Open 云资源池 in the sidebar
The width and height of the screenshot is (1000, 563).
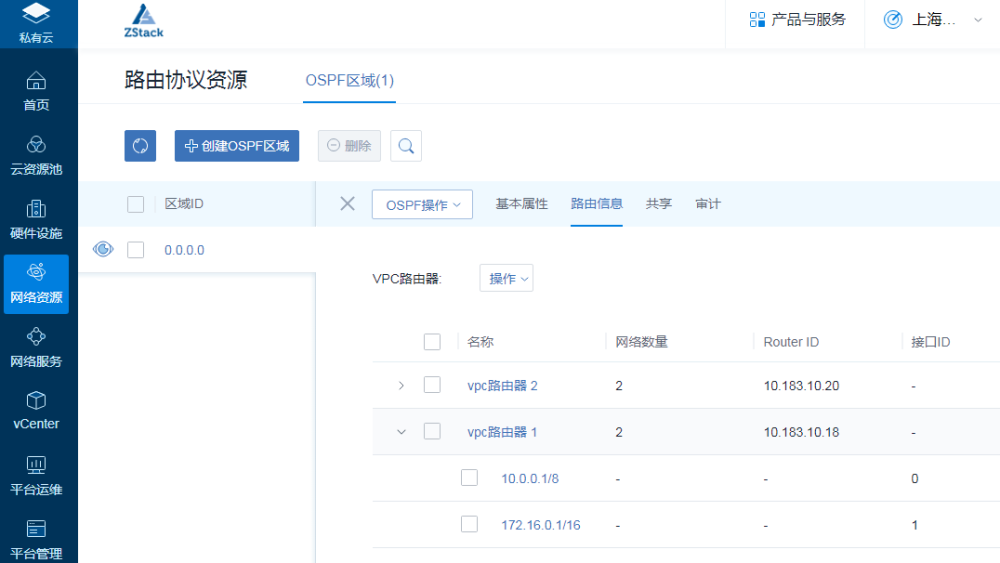click(x=36, y=155)
